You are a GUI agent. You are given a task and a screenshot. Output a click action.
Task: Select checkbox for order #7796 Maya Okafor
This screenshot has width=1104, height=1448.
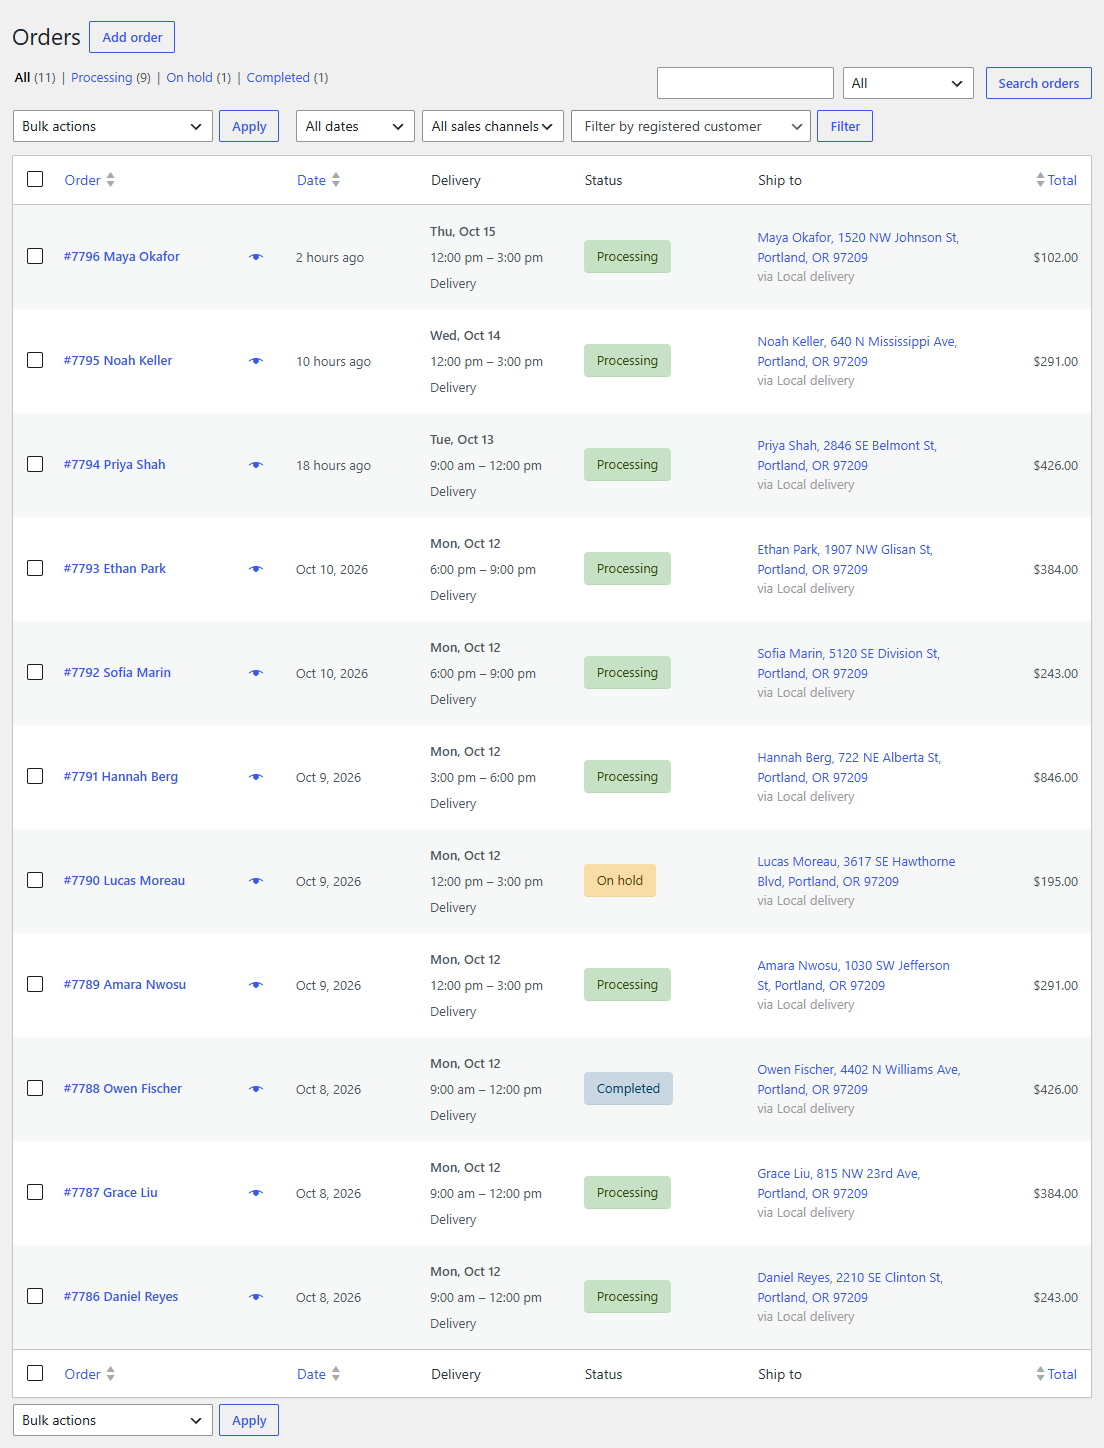(x=35, y=256)
